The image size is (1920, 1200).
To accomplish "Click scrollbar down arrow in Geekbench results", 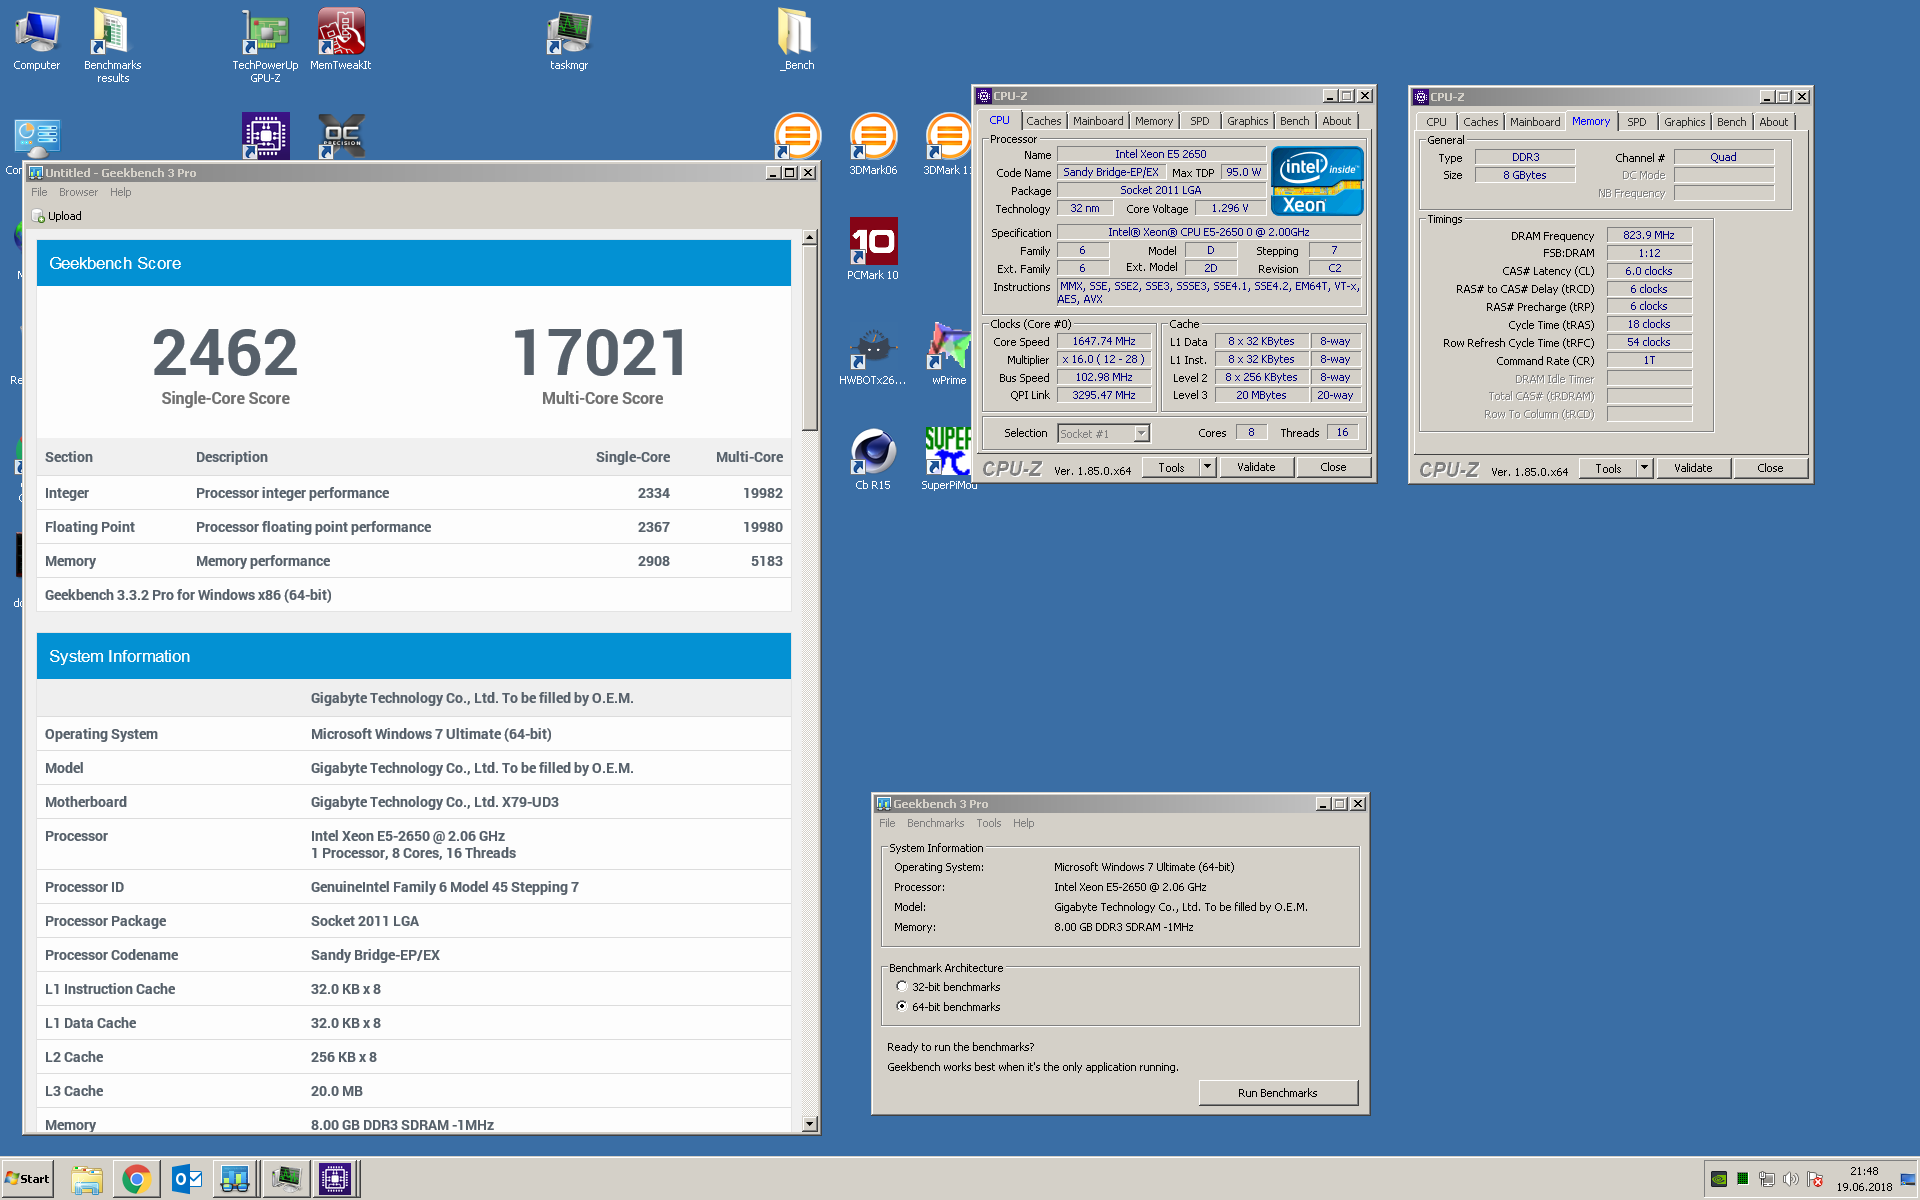I will pos(810,1124).
